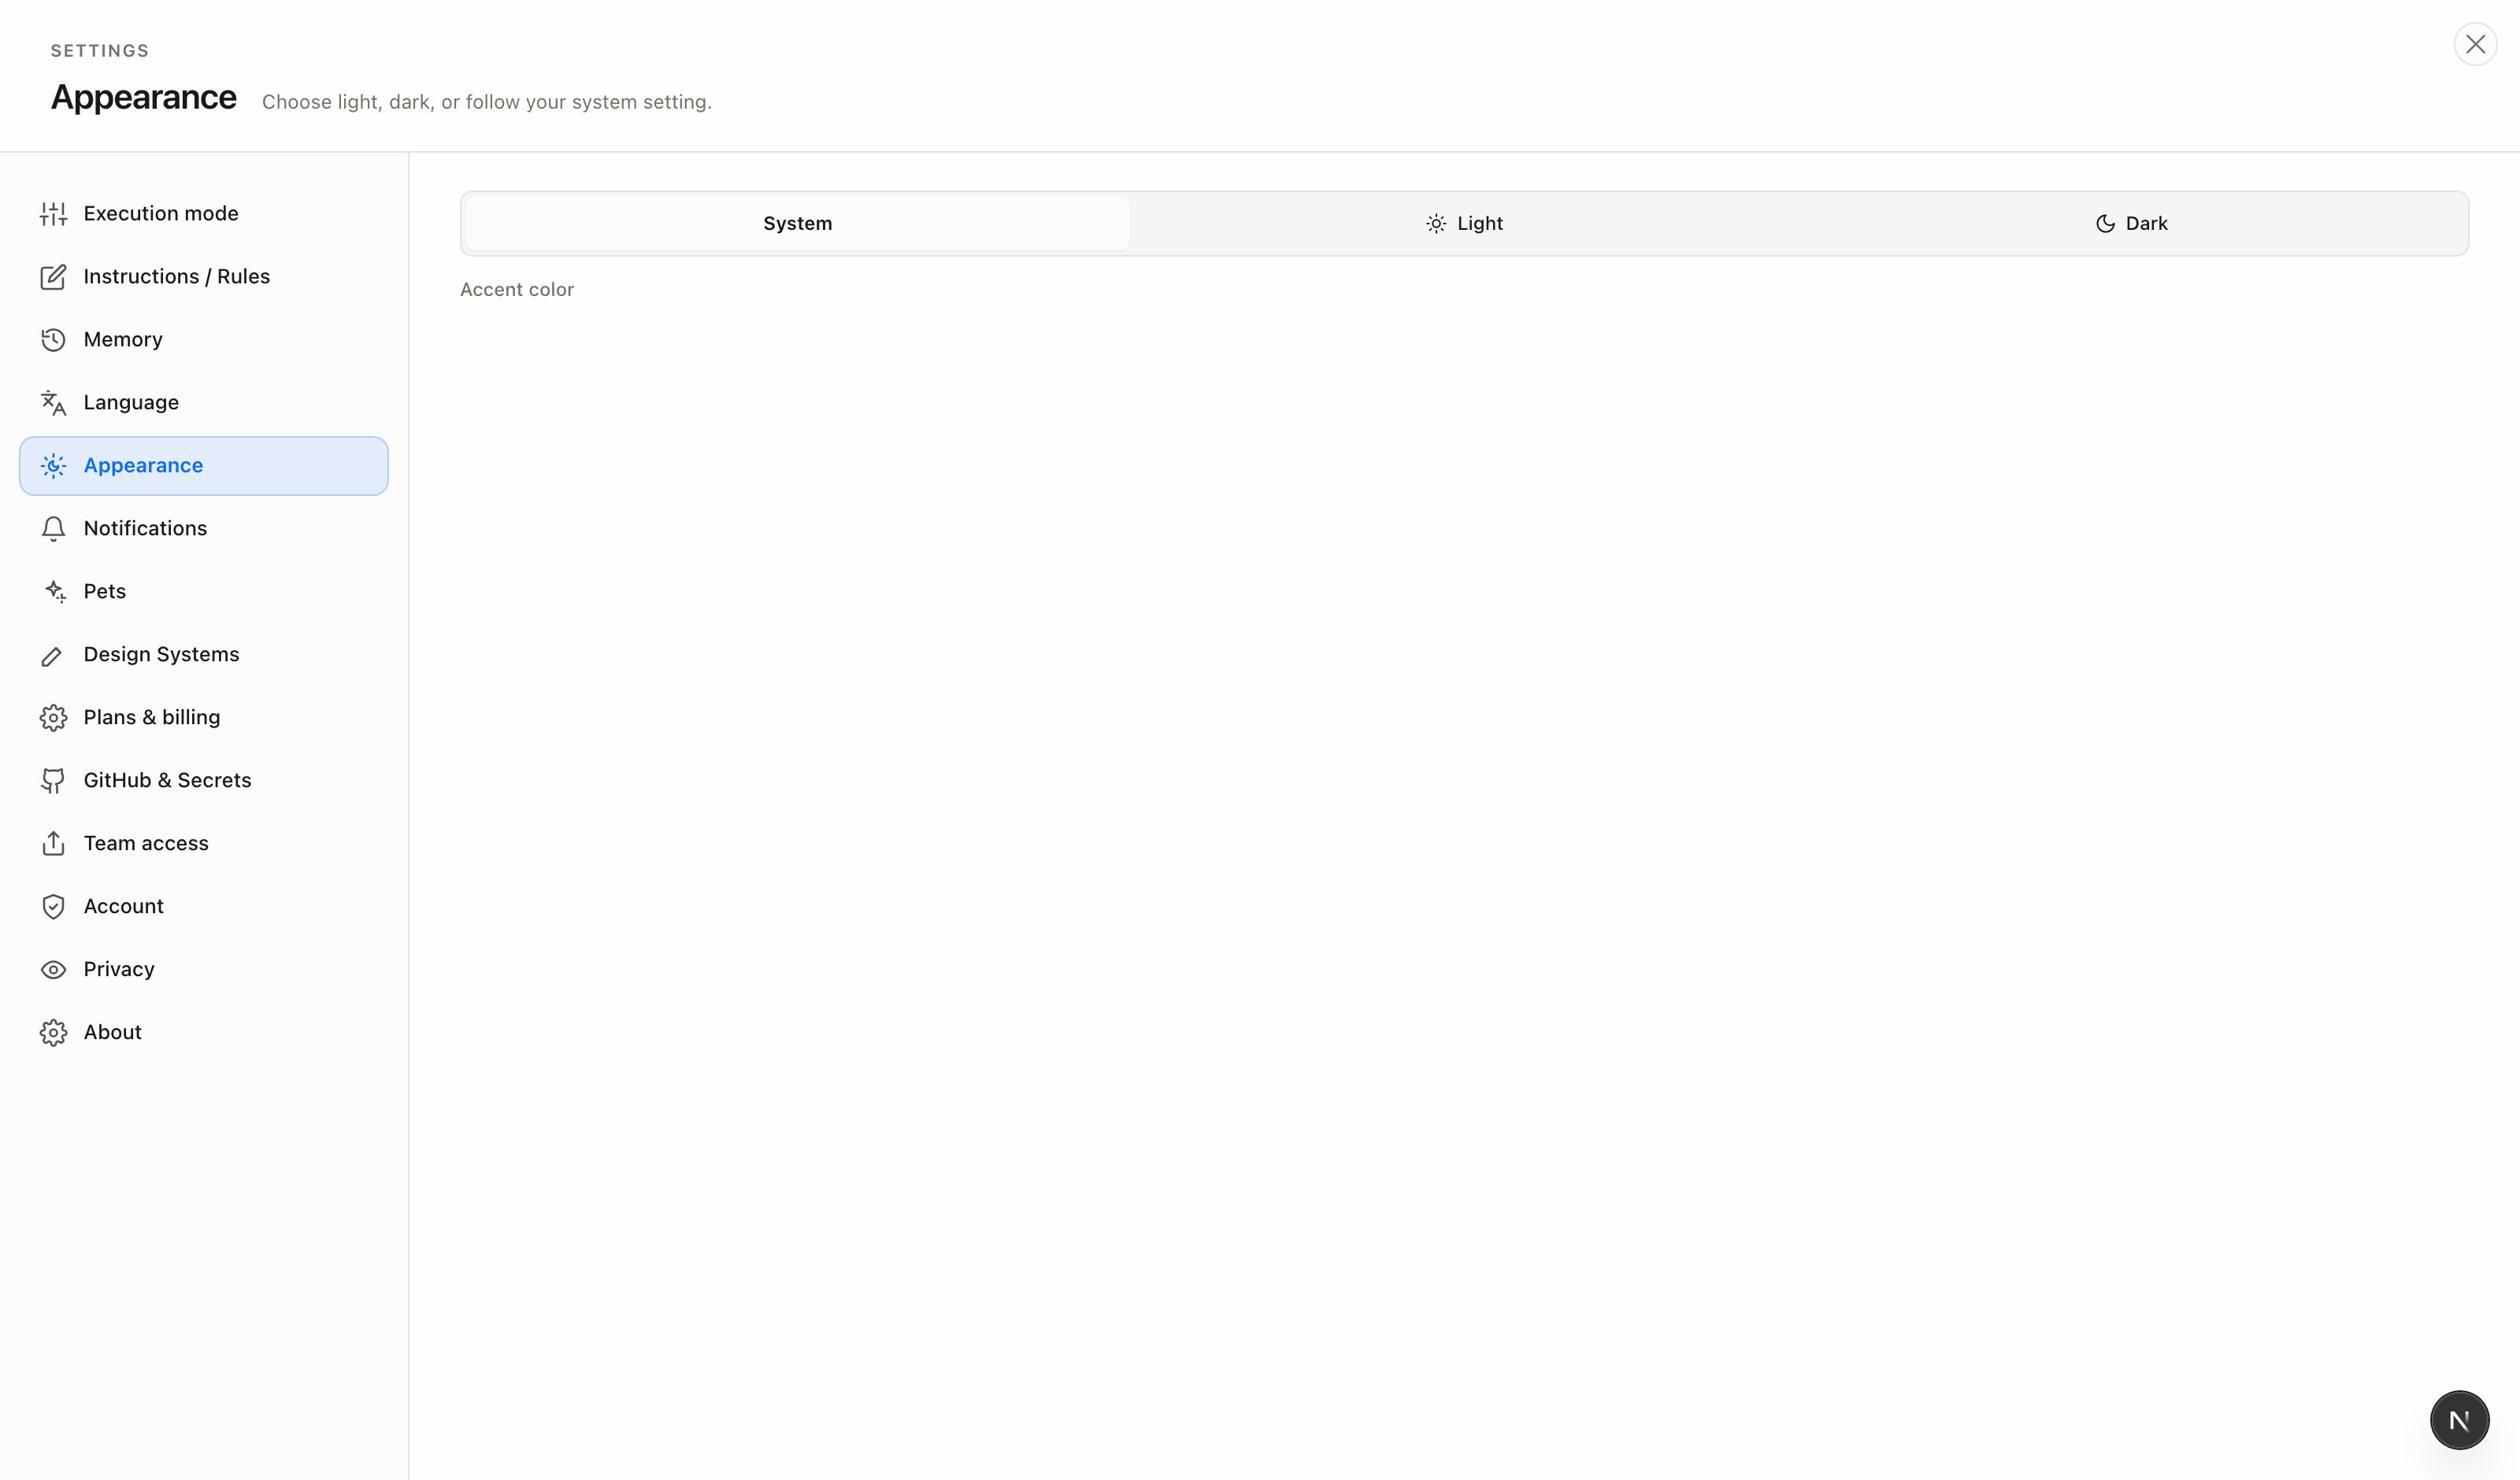This screenshot has width=2520, height=1480.
Task: Click the 'Choose light, dark' description text
Action: [487, 102]
